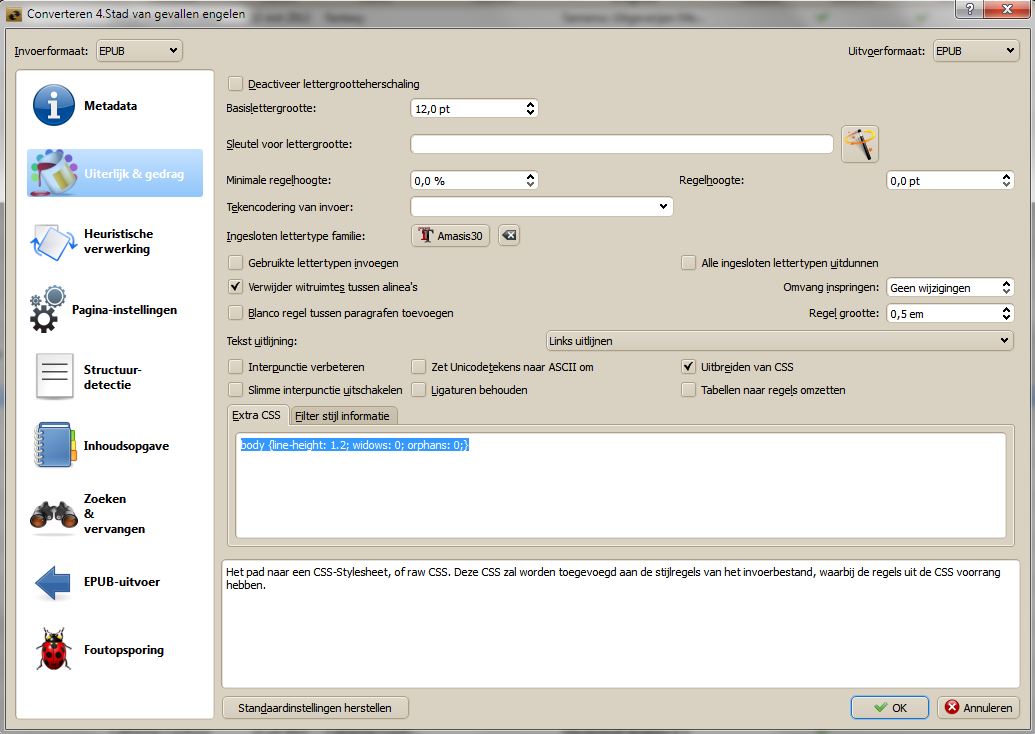Enable Tabellen naar regels omzetten
This screenshot has width=1035, height=734.
point(688,390)
